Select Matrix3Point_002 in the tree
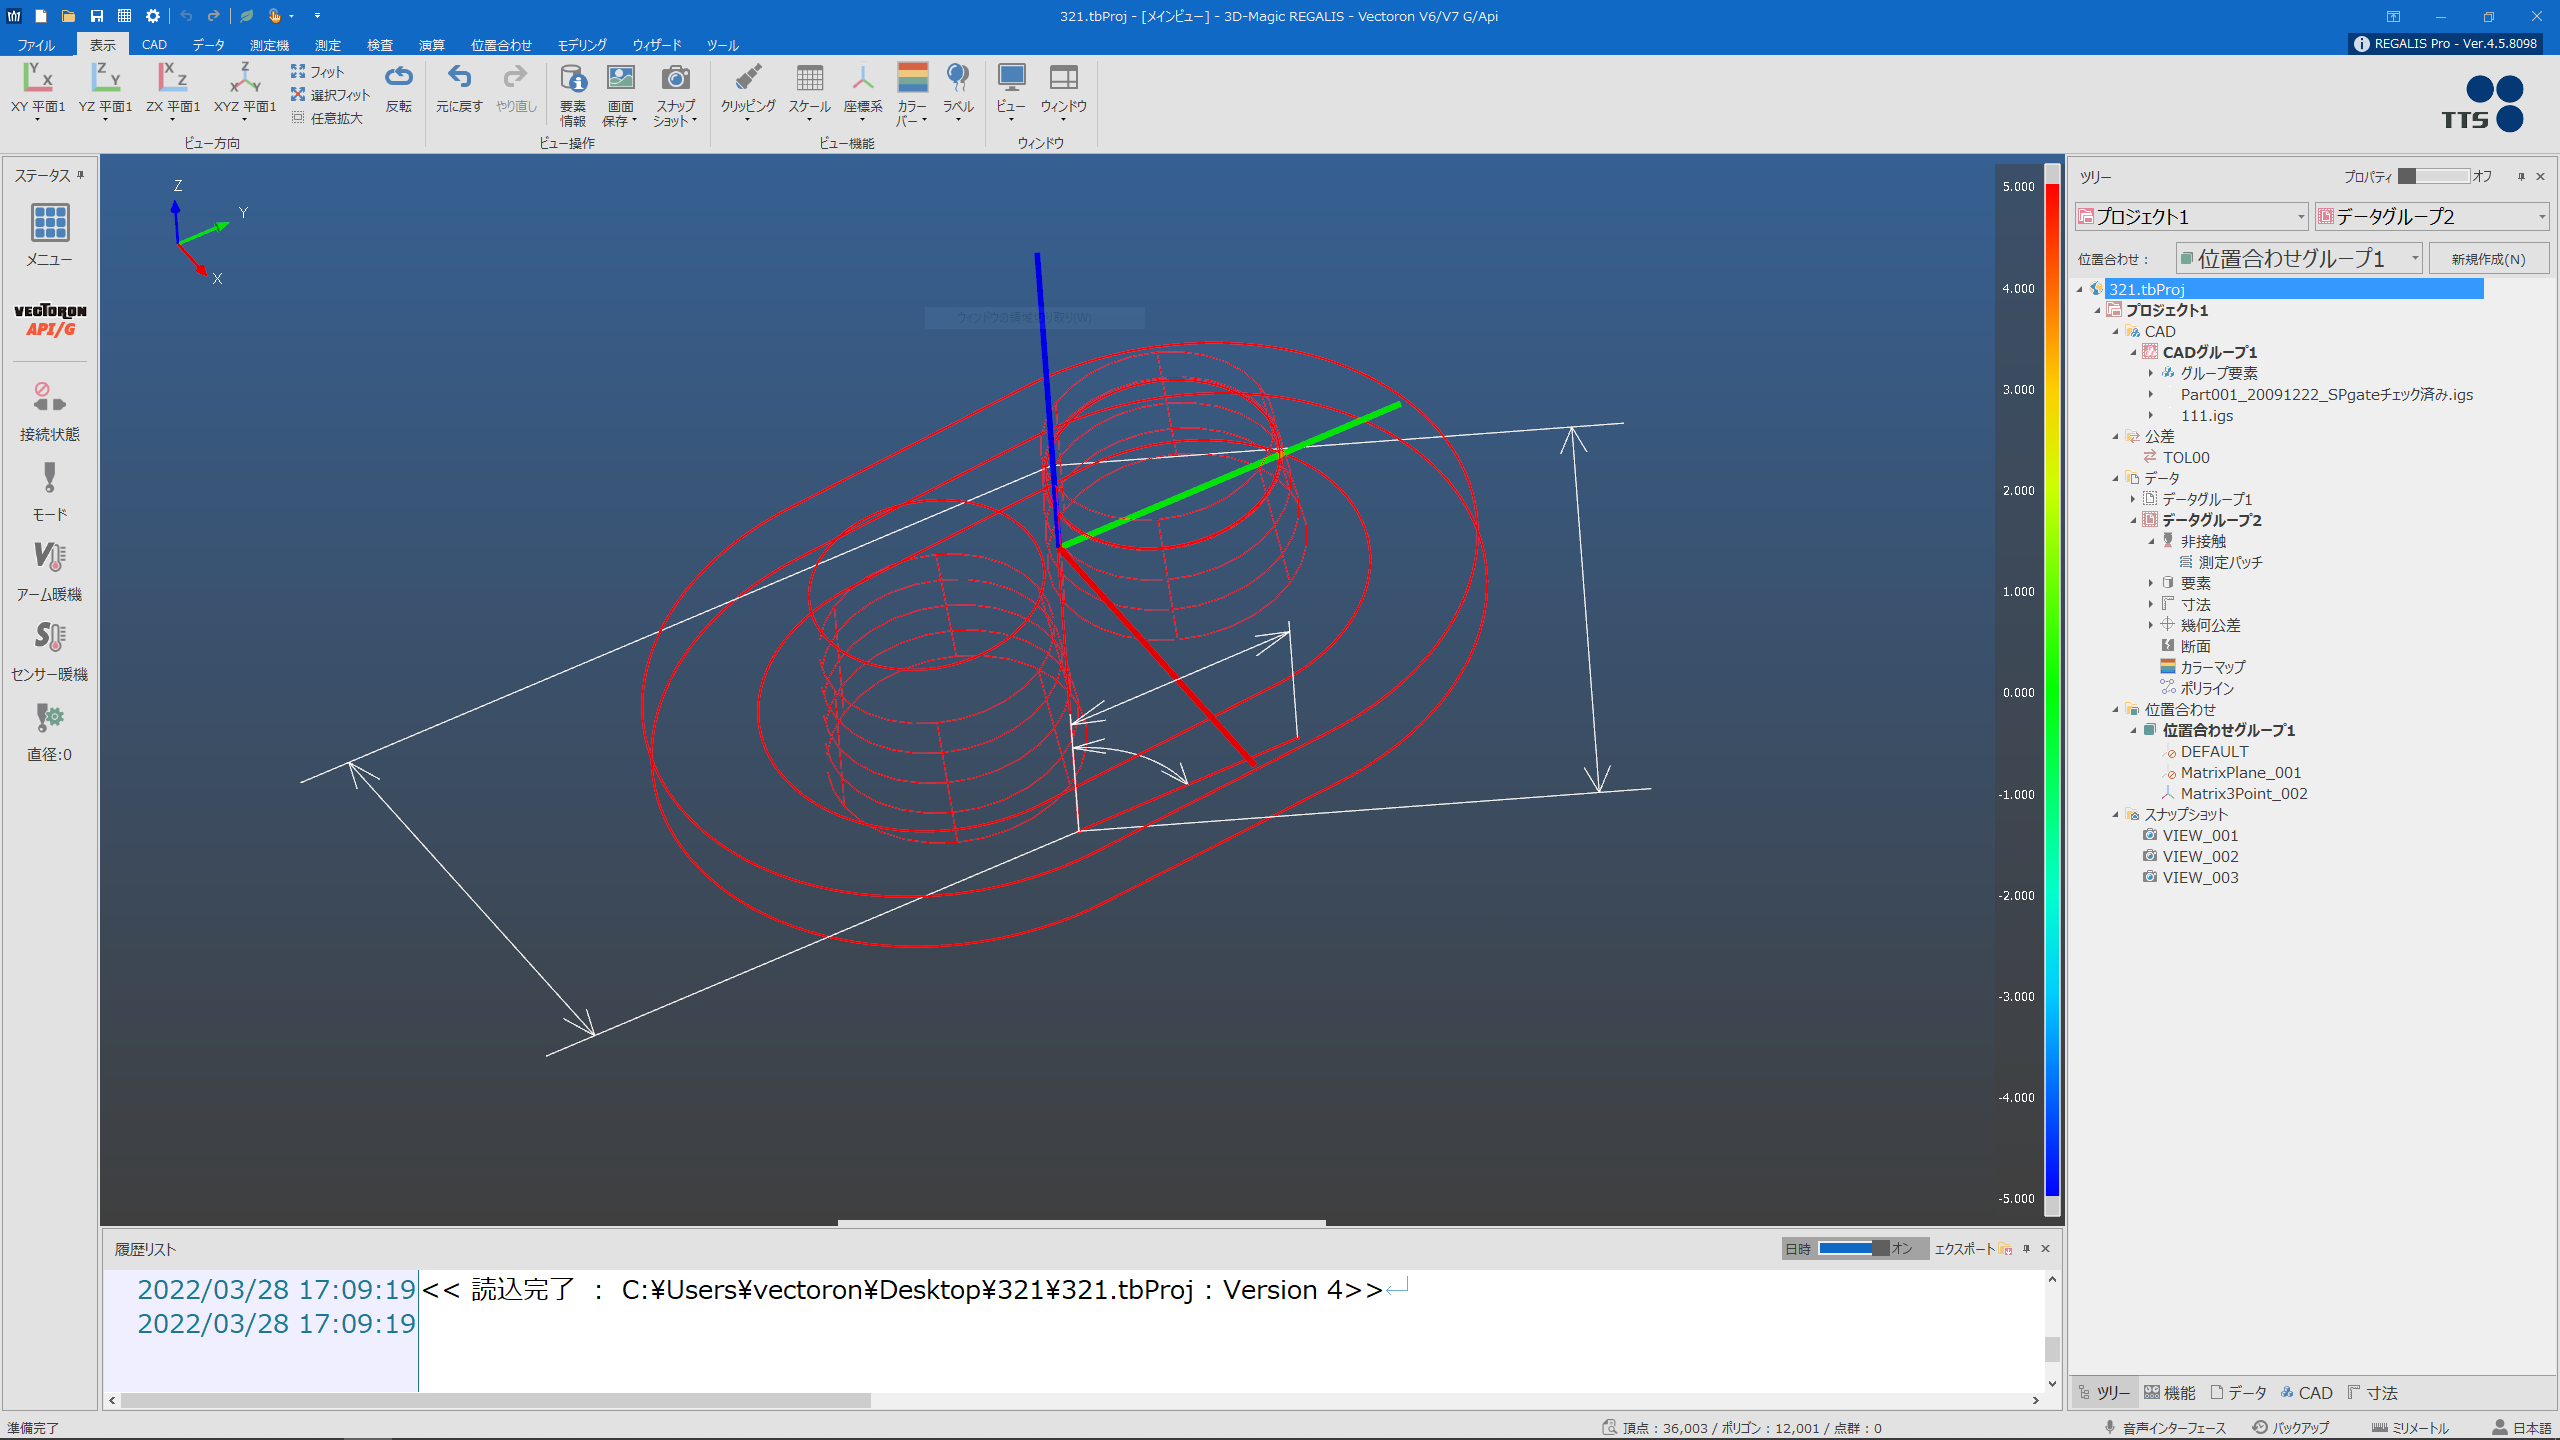2560x1440 pixels. coord(2243,793)
